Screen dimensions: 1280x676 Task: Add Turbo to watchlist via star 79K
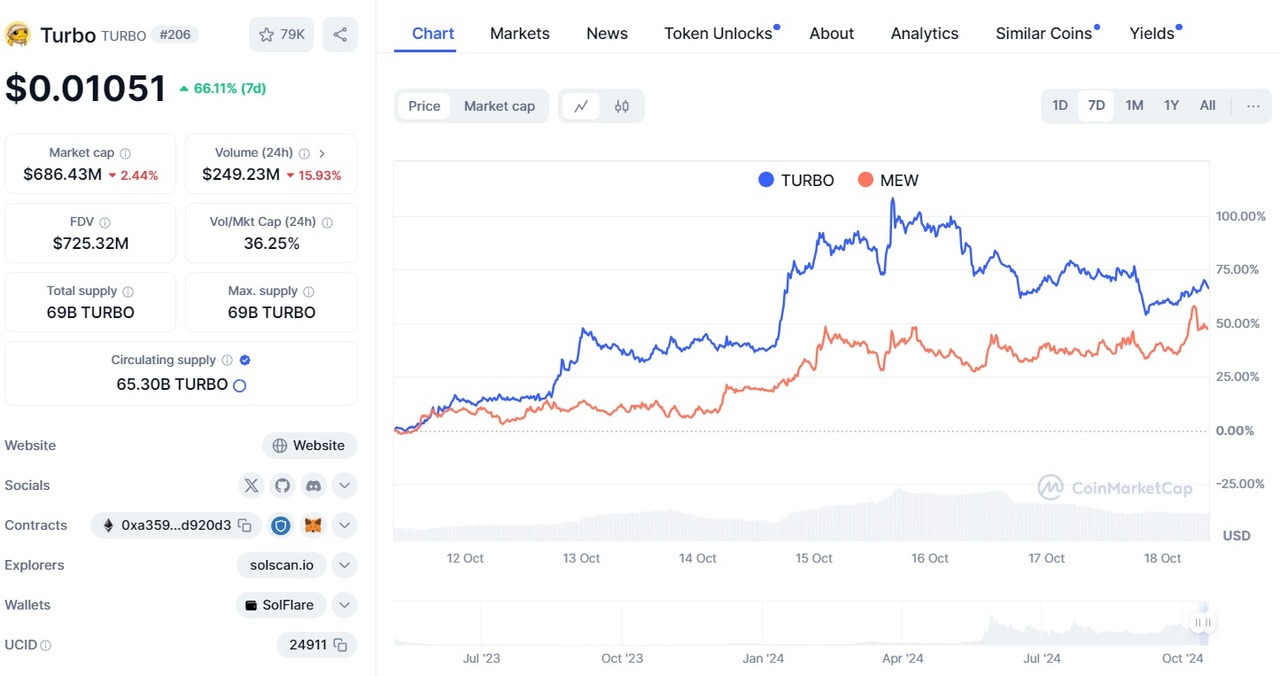[x=281, y=35]
